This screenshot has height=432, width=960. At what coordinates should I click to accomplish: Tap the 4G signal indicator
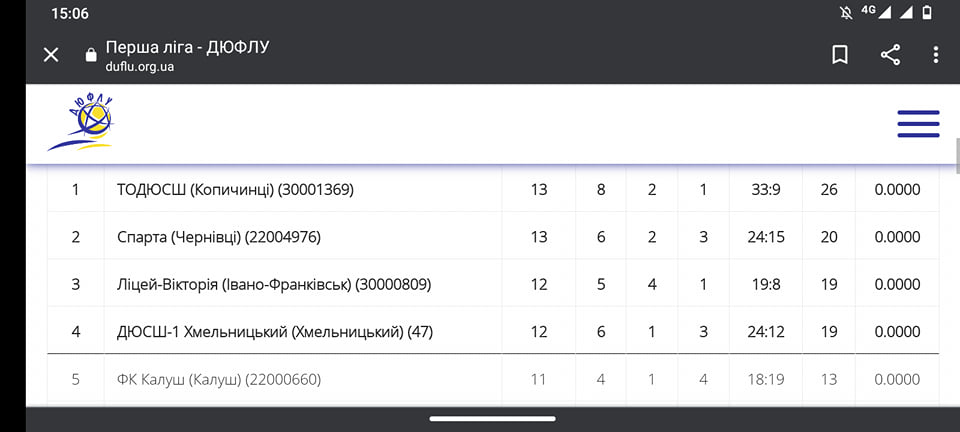pyautogui.click(x=876, y=12)
